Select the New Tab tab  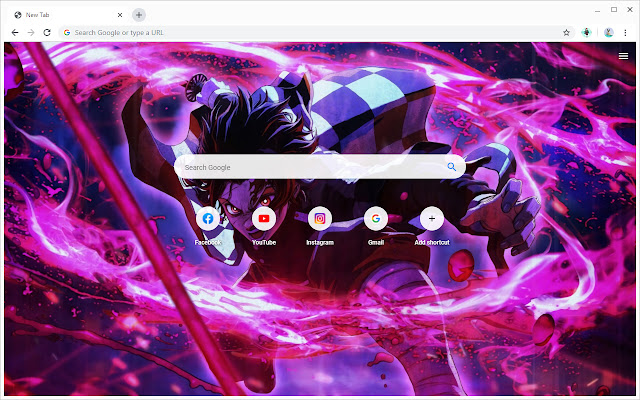coord(68,15)
